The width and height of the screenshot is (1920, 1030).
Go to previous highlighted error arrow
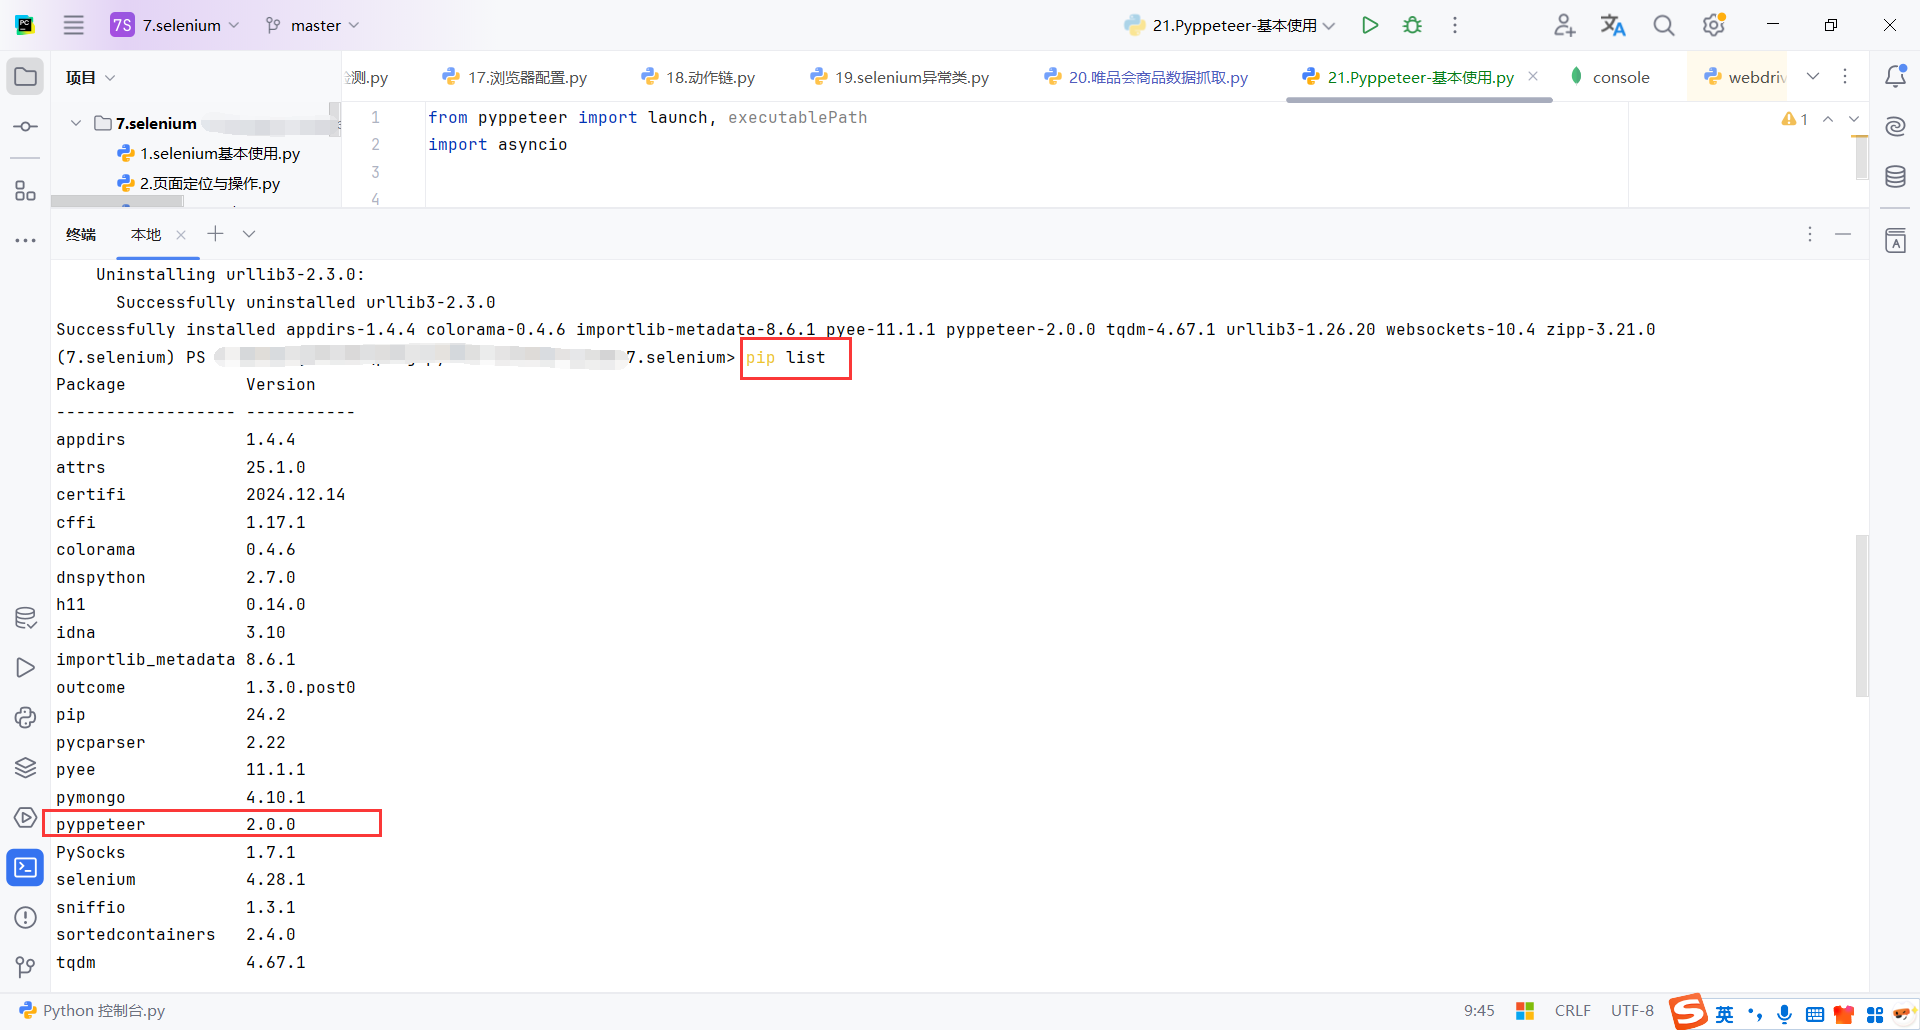[1828, 119]
